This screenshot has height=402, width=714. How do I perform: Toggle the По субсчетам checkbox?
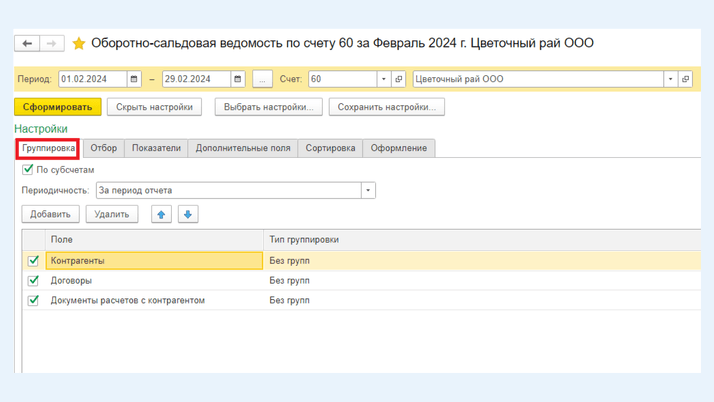pos(28,169)
